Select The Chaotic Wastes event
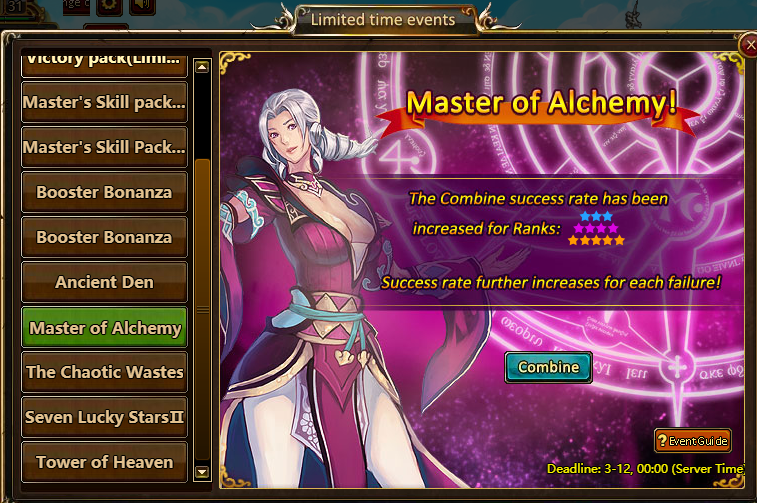Viewport: 757px width, 503px height. click(104, 372)
